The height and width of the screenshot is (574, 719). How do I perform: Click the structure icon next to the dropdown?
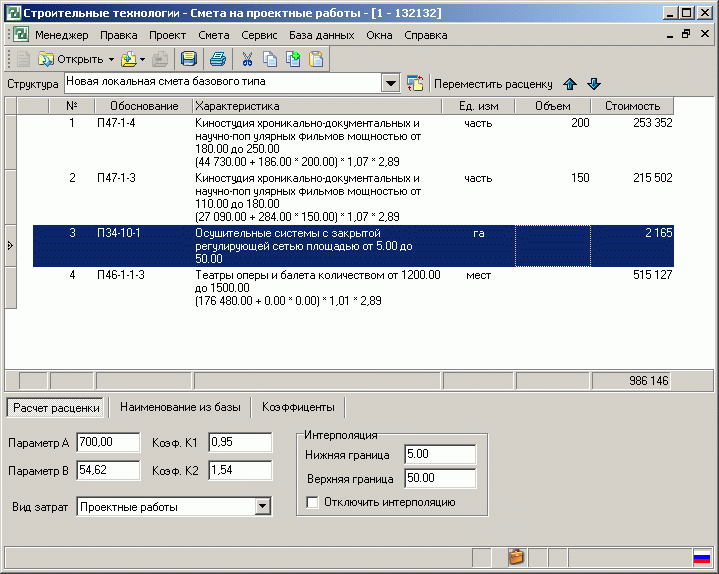pyautogui.click(x=415, y=84)
